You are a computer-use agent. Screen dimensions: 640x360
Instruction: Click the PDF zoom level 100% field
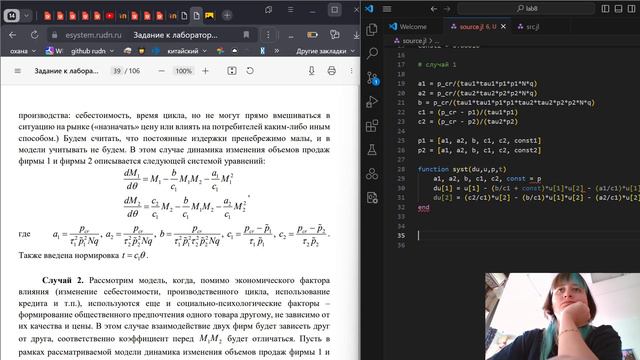[183, 71]
